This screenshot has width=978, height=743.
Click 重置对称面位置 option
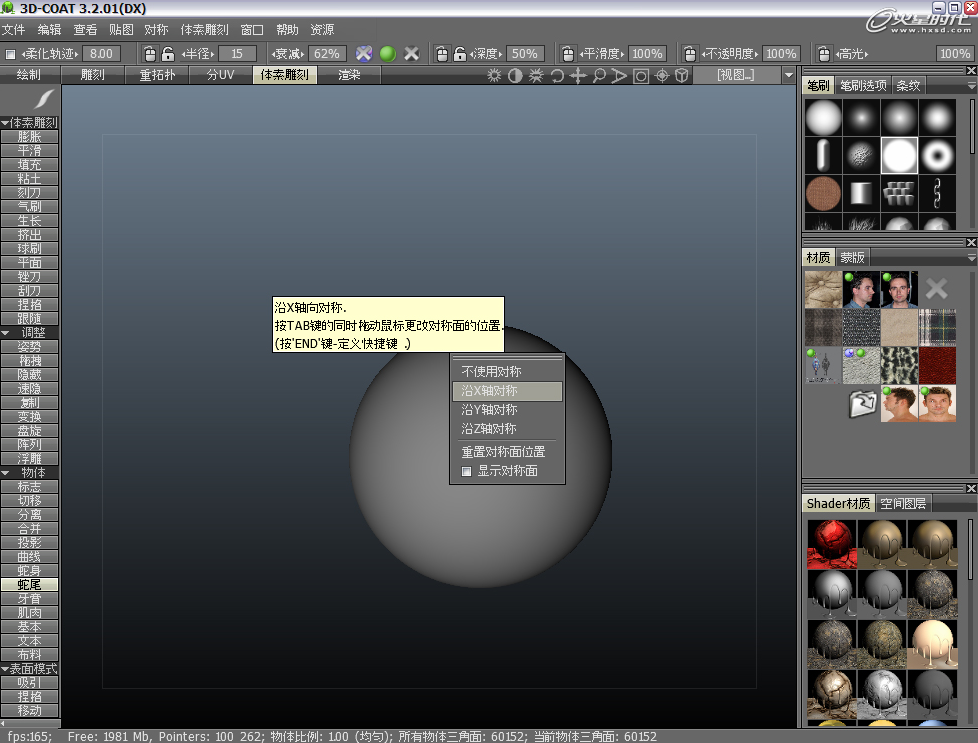click(x=502, y=452)
